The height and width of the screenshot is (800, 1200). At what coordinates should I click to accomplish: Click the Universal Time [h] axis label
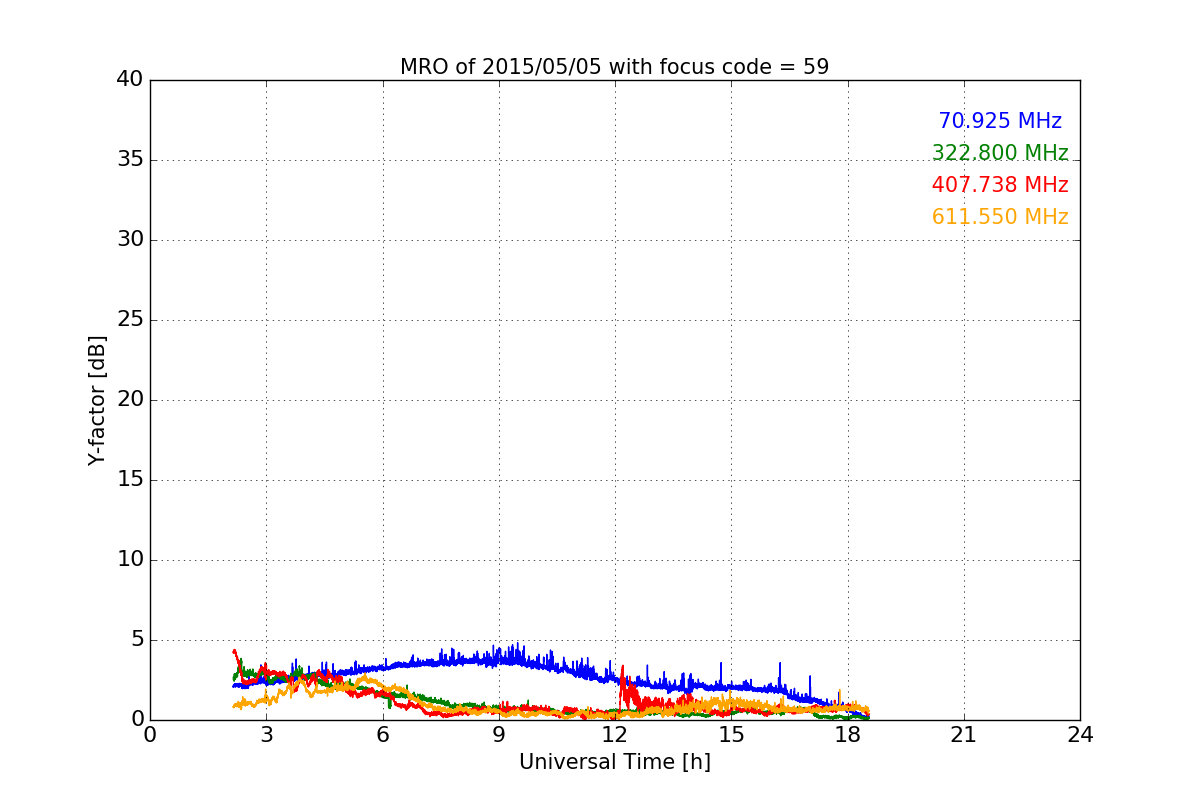pos(614,762)
